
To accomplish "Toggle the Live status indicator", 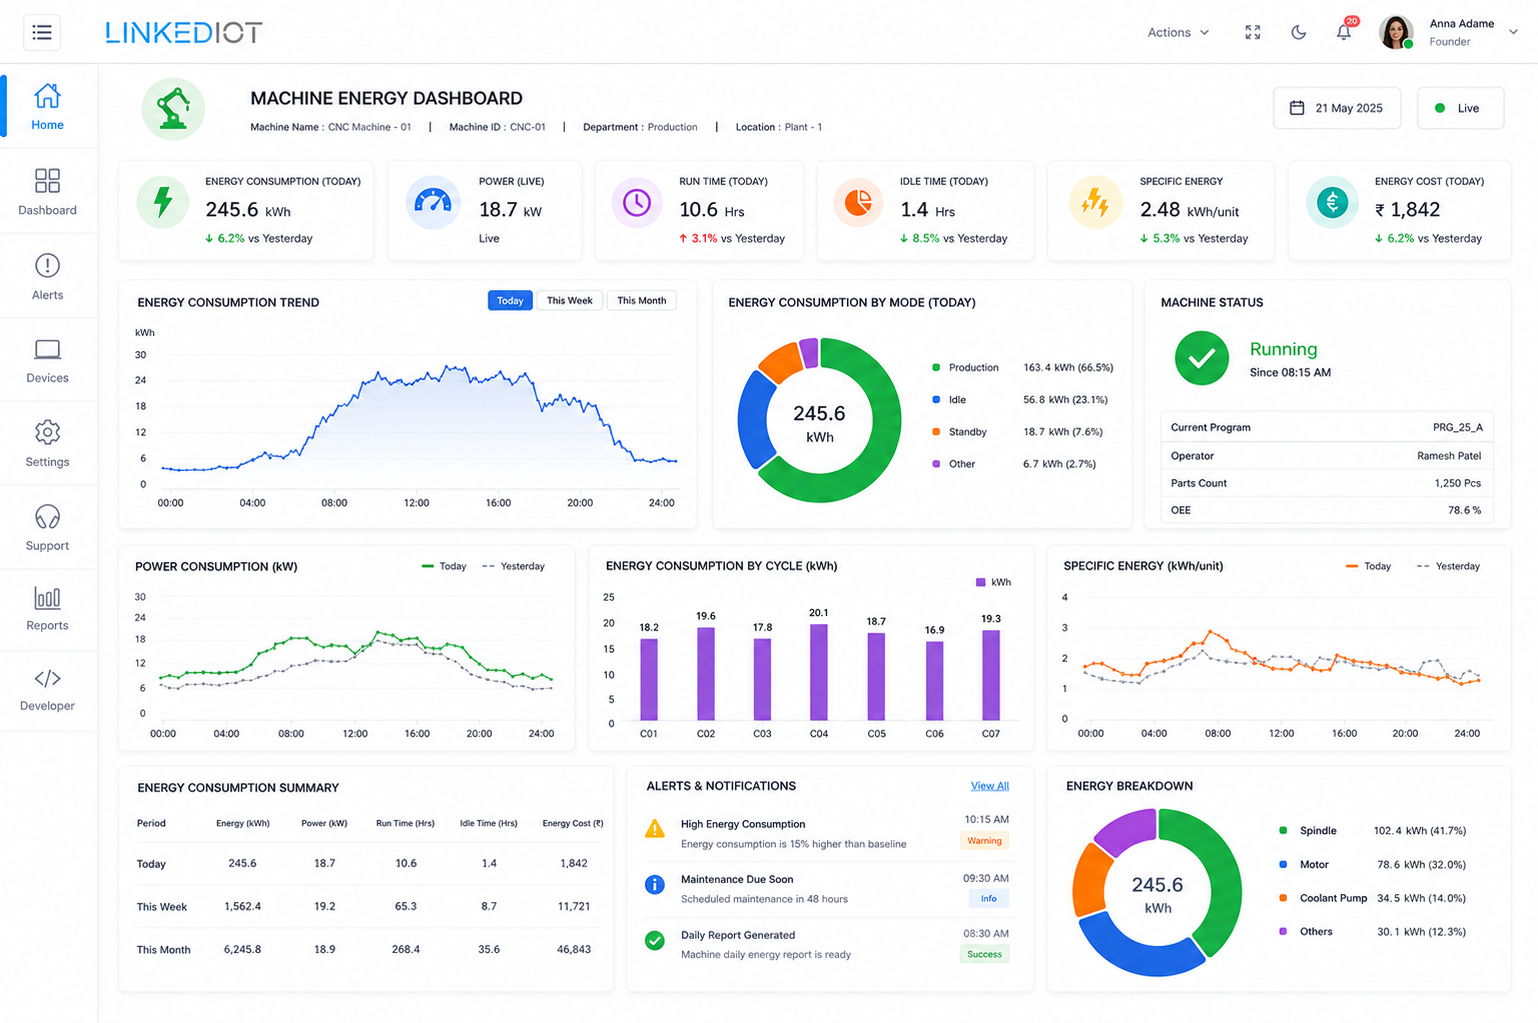I will tap(1460, 108).
